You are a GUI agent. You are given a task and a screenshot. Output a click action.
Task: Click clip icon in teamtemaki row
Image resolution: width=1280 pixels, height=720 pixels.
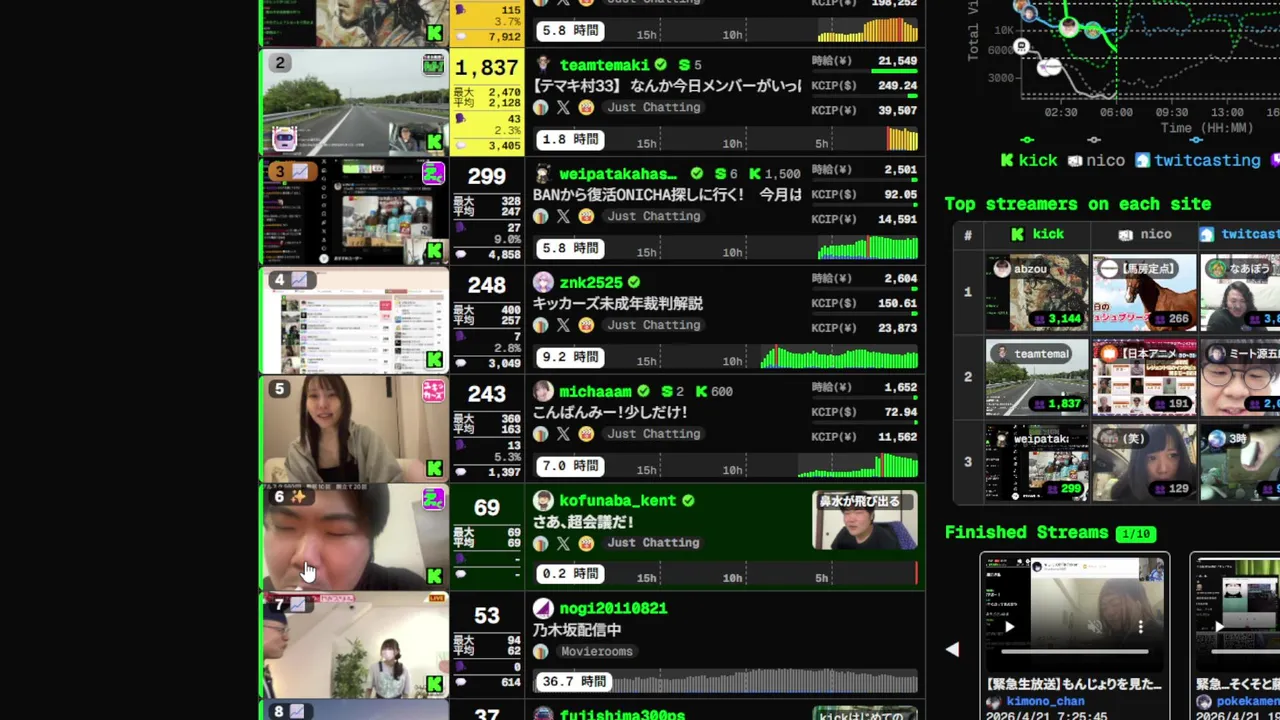tap(586, 108)
